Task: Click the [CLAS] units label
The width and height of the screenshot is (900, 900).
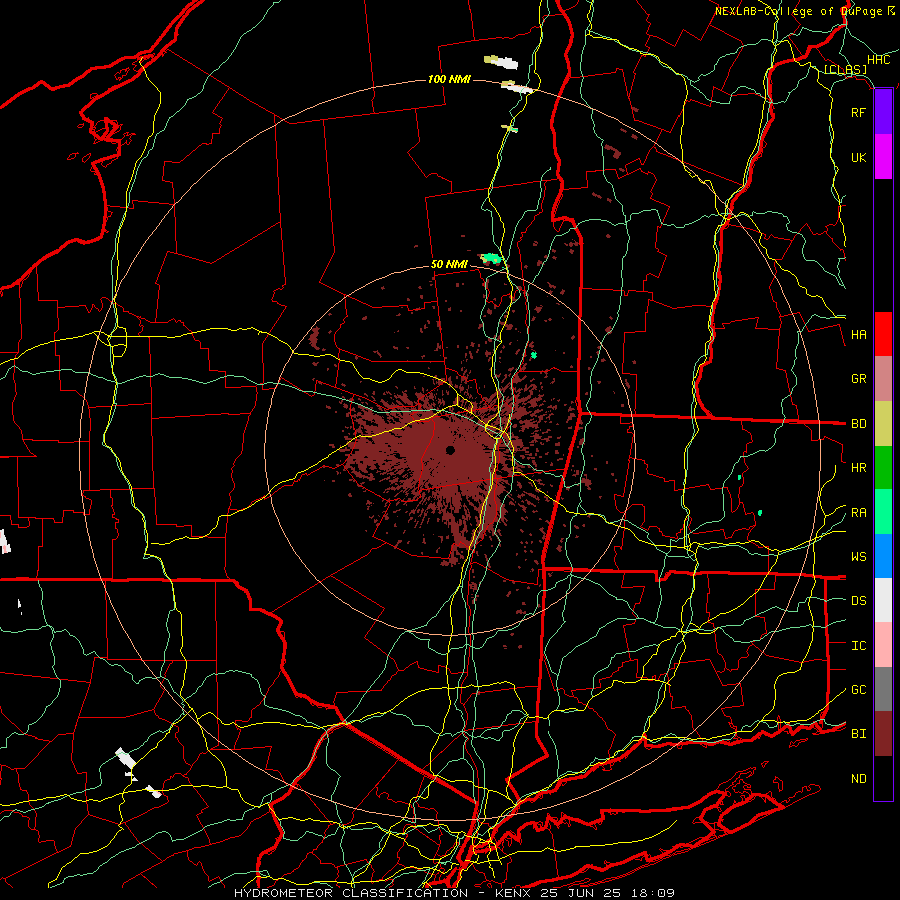Action: (x=845, y=70)
